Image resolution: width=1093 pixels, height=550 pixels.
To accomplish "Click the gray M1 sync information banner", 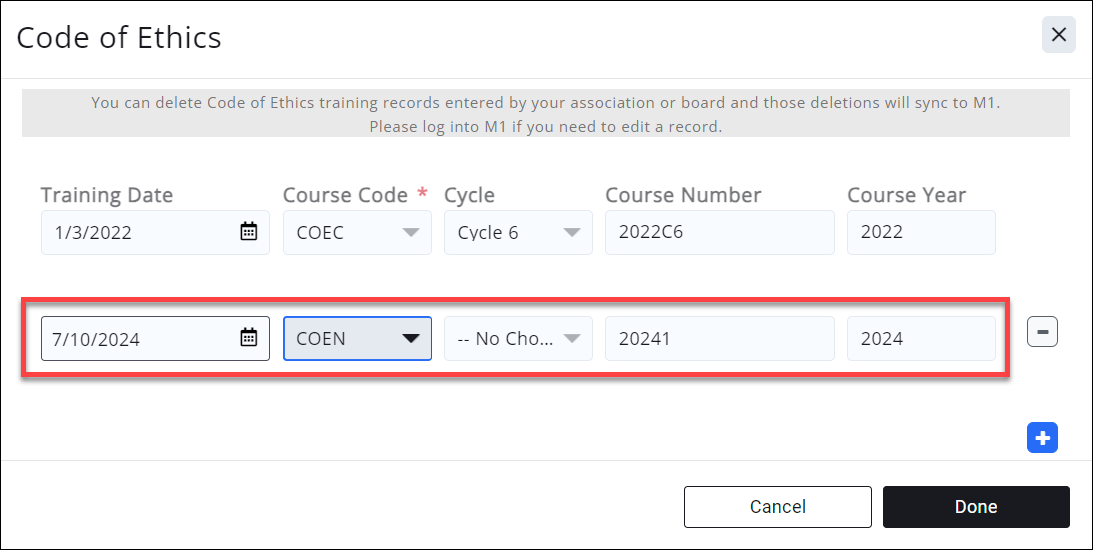I will pyautogui.click(x=545, y=114).
